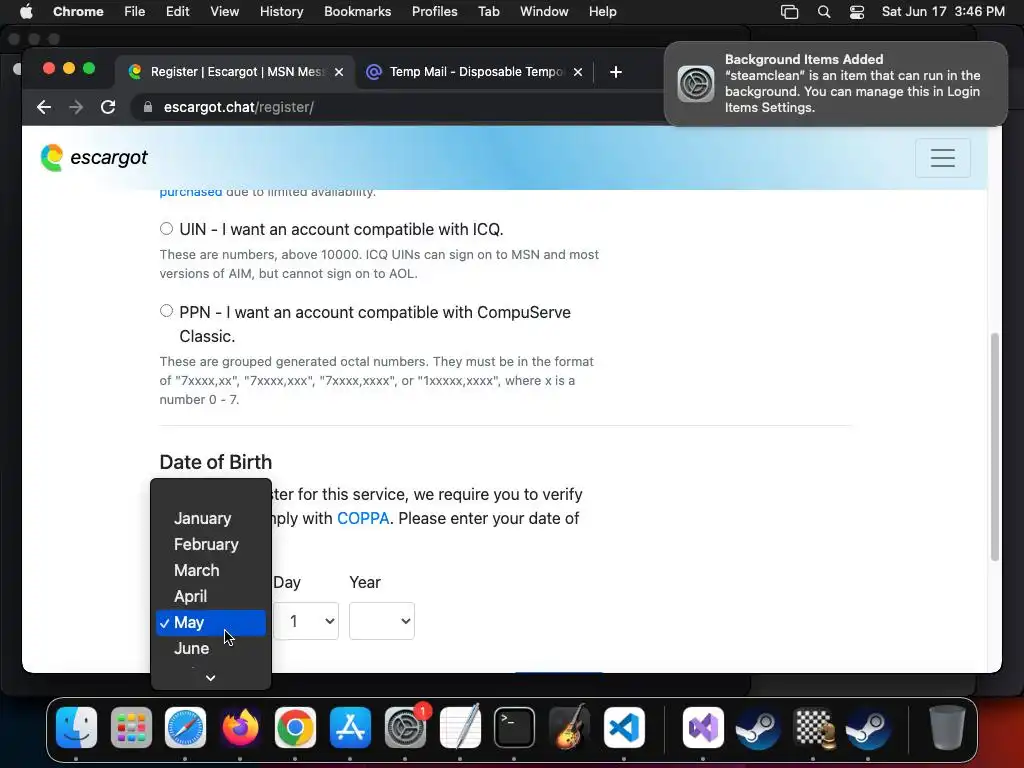Open Steam icon right of Chess in Dock

click(x=868, y=727)
